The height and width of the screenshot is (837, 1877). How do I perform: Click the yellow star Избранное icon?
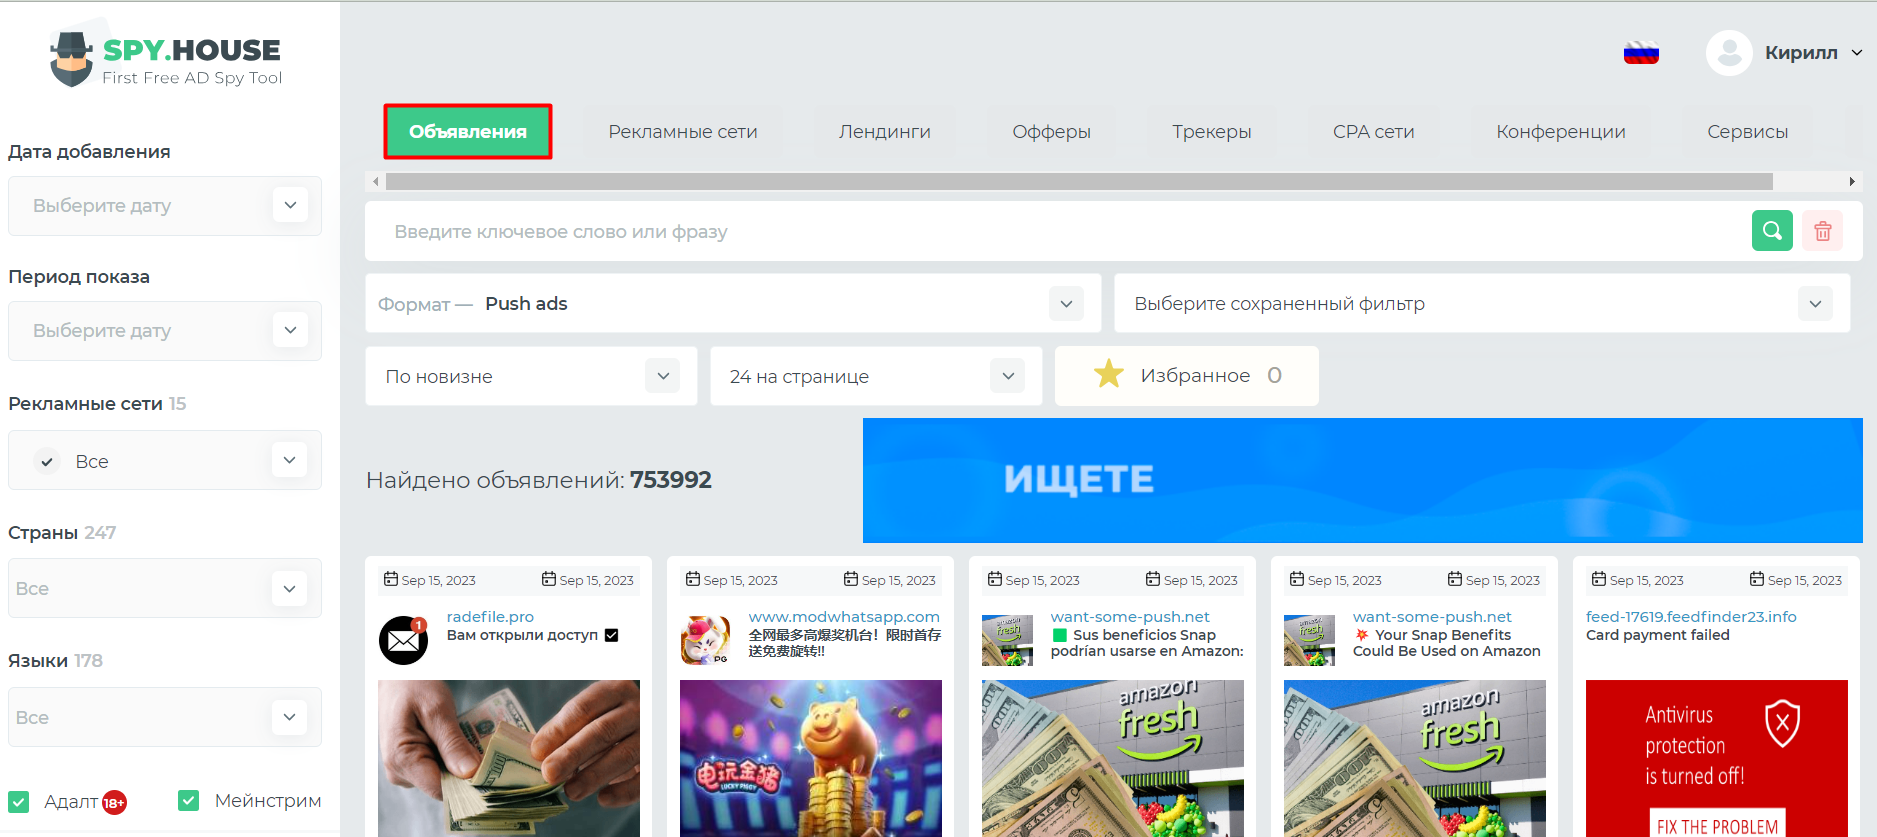point(1108,375)
